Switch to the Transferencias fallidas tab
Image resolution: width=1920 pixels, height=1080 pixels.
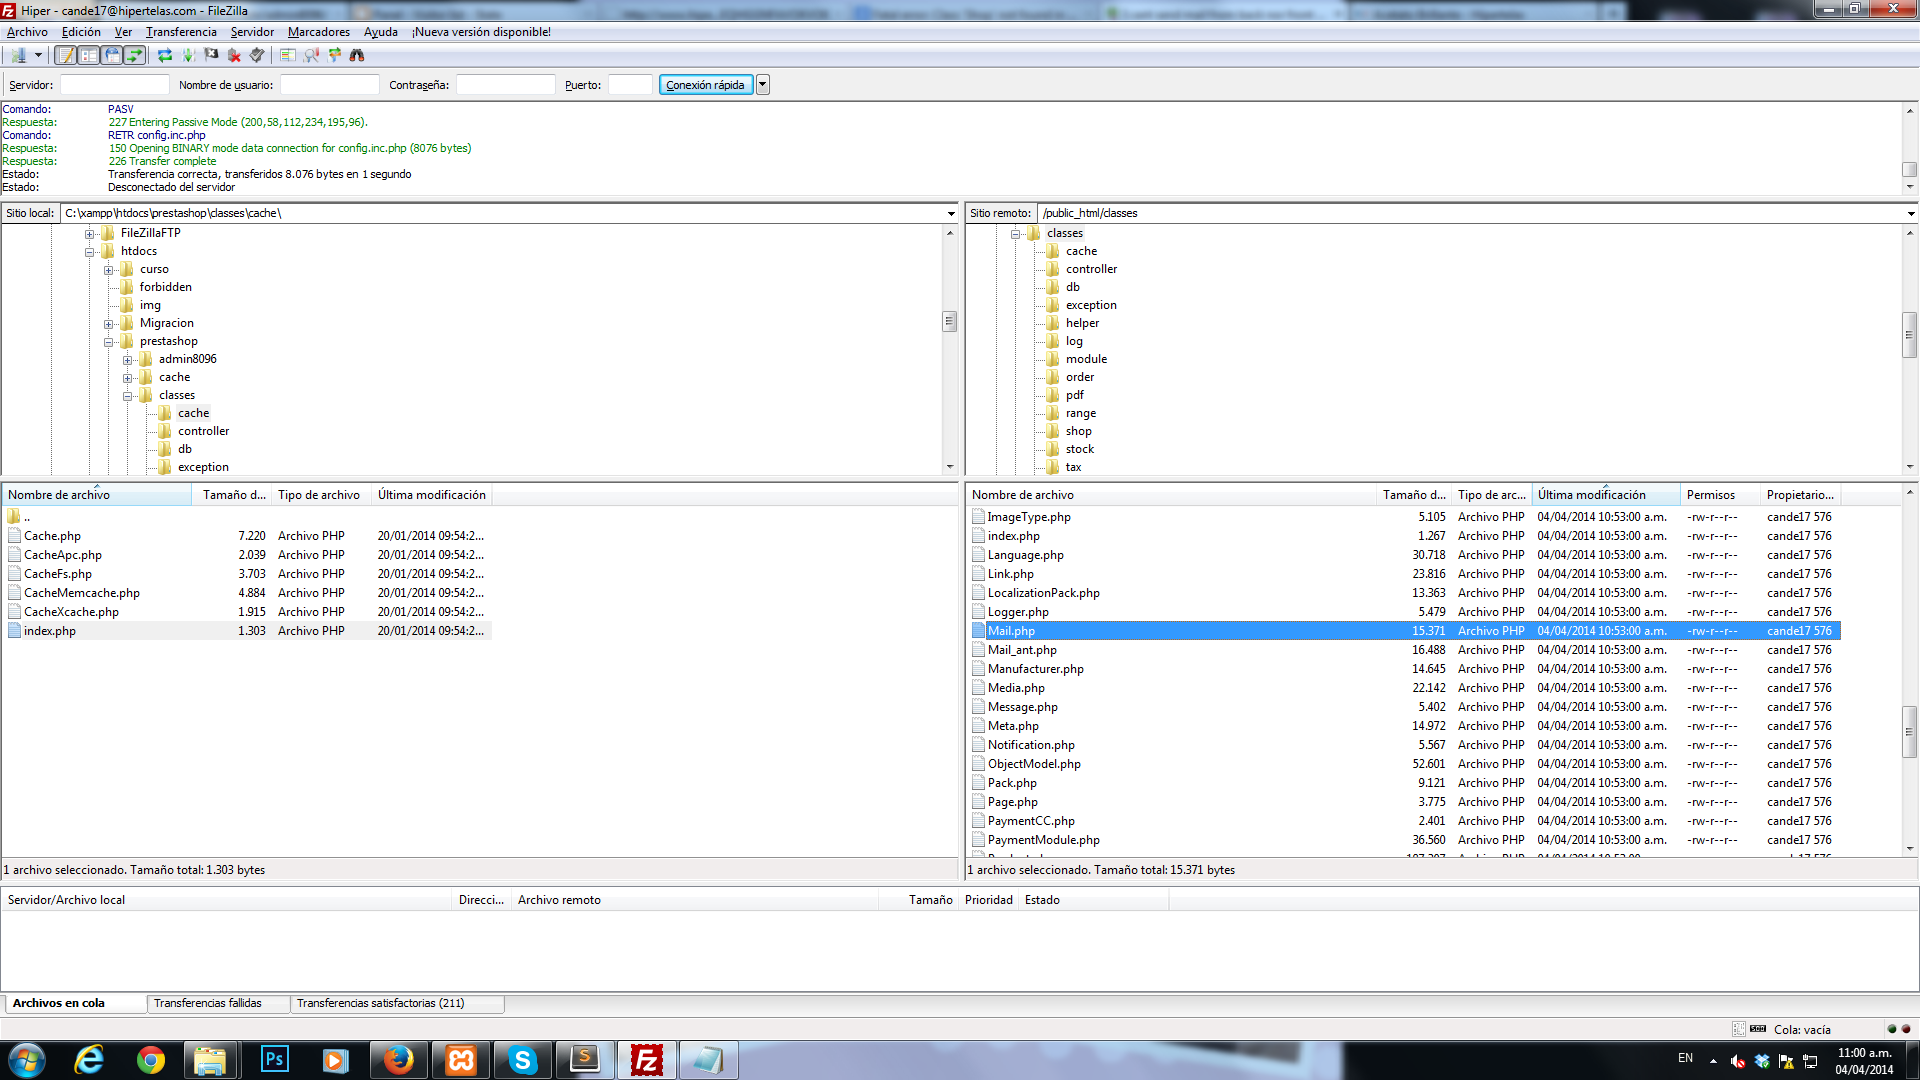pyautogui.click(x=208, y=1003)
